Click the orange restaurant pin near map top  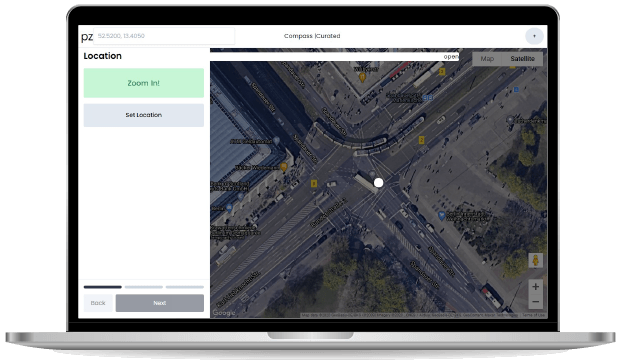point(362,78)
